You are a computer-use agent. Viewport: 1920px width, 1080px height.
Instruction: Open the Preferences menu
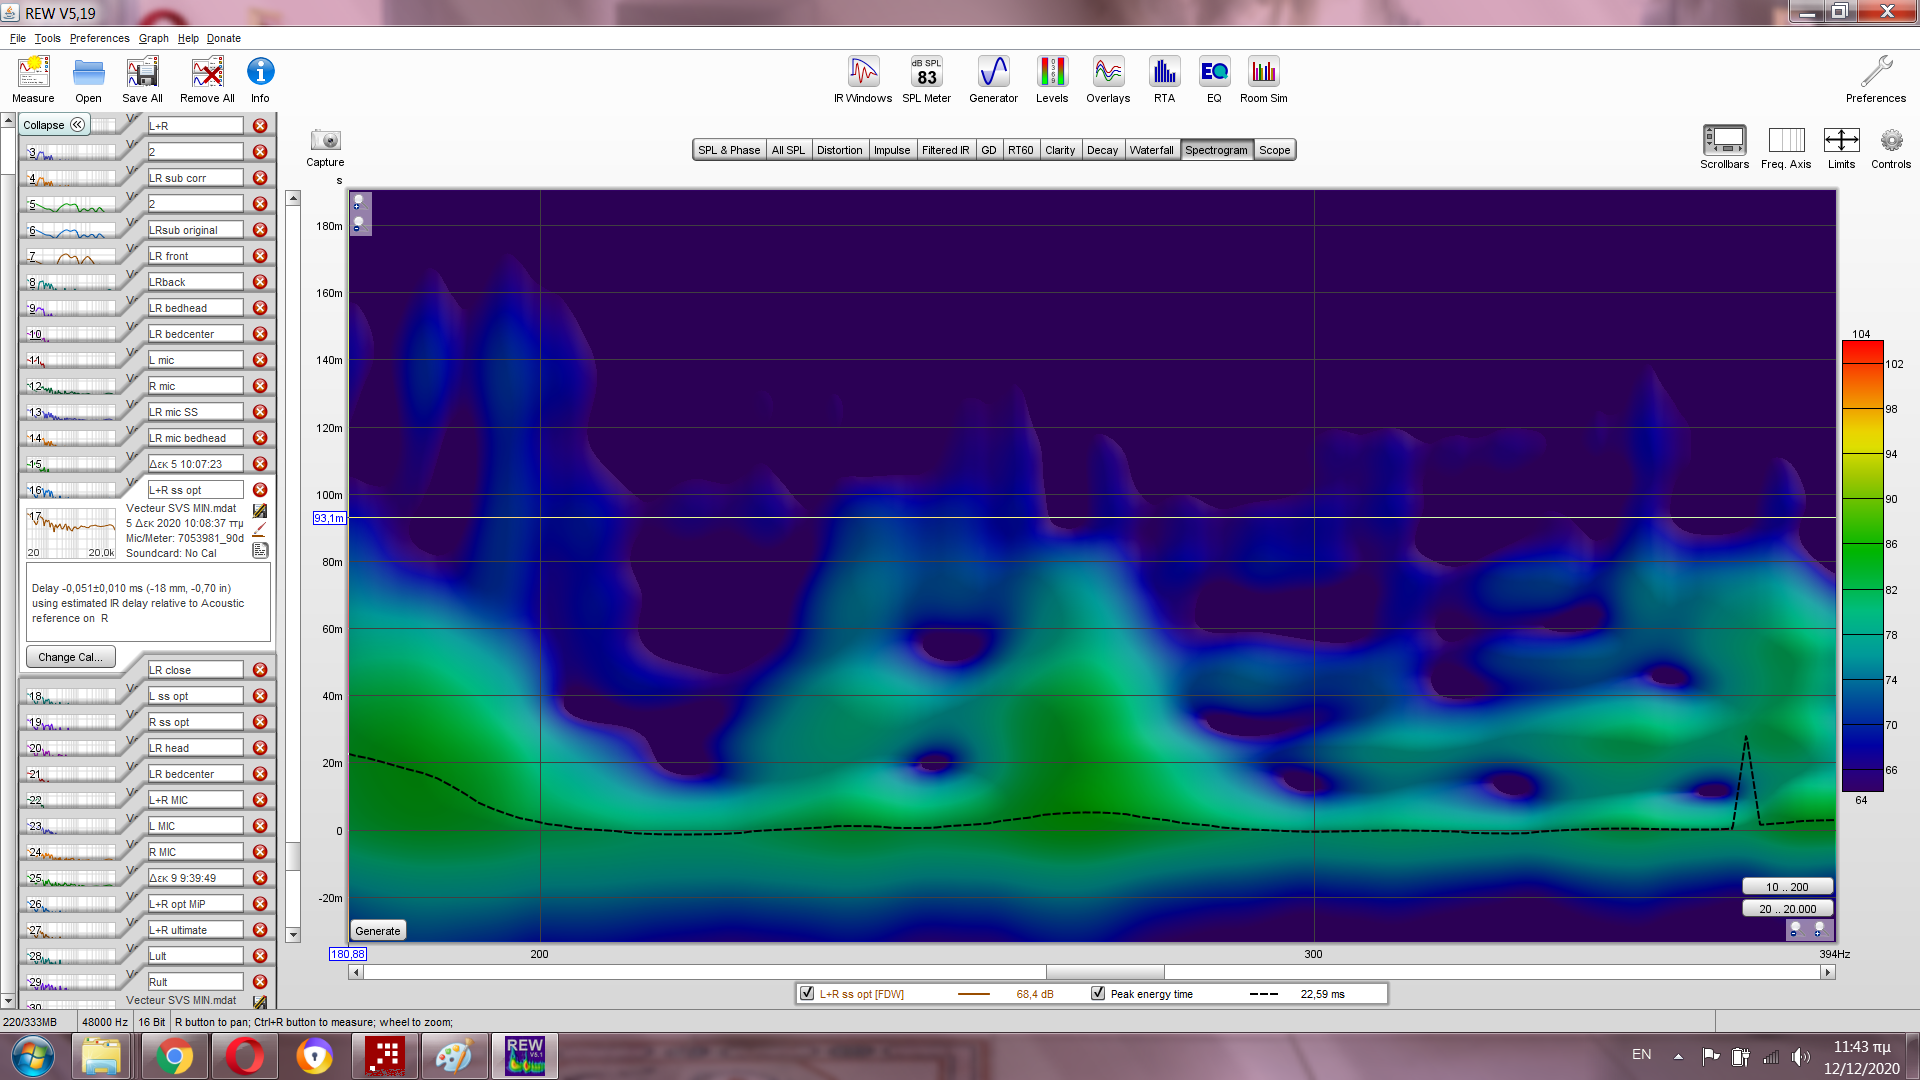99,38
